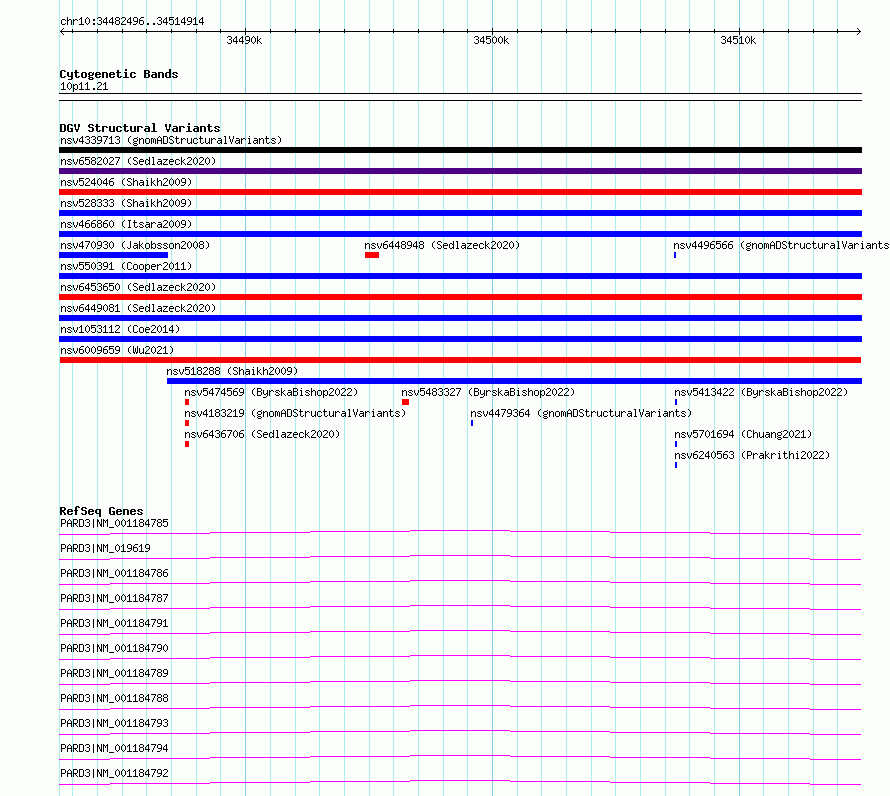Image resolution: width=890 pixels, height=796 pixels.
Task: Select the nsv4479364 gnomAD label
Action: (581, 413)
